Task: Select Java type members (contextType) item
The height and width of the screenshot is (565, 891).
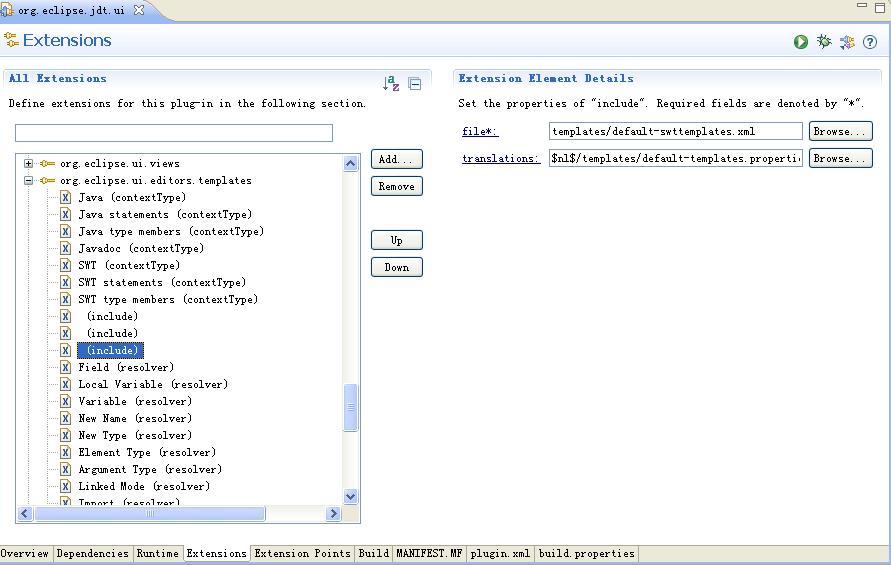Action: click(x=171, y=231)
